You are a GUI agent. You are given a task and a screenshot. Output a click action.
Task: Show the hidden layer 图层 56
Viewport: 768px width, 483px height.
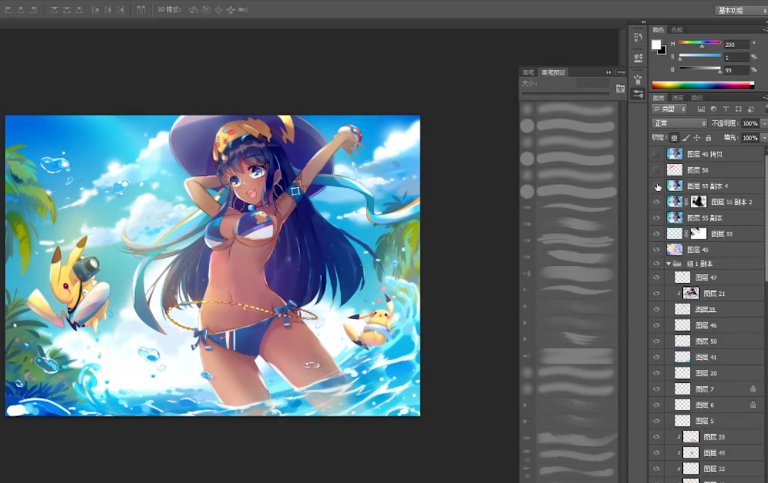(x=656, y=170)
